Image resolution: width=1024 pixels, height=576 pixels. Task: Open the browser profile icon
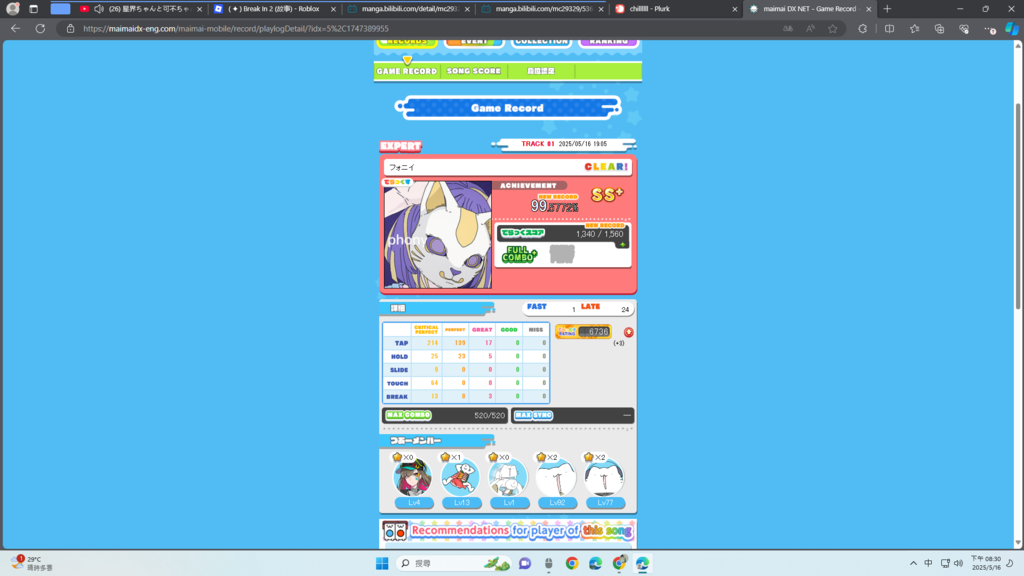[x=12, y=9]
